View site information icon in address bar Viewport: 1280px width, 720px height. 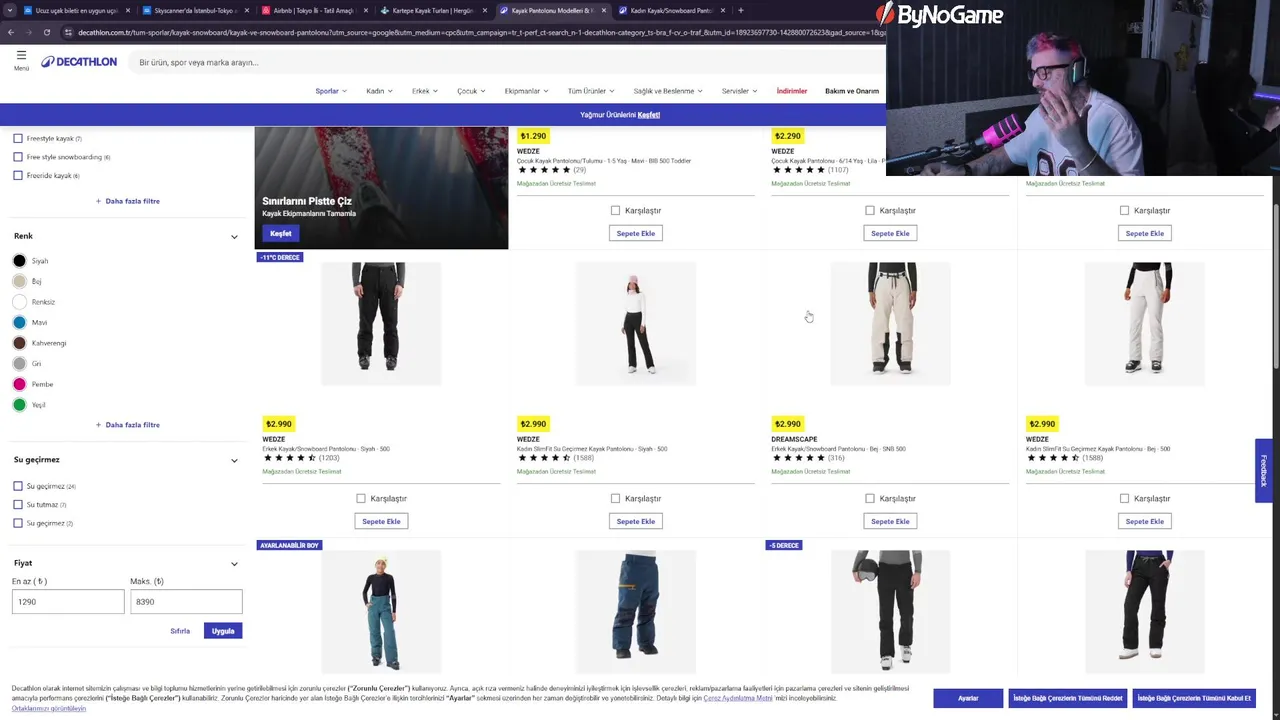(68, 32)
